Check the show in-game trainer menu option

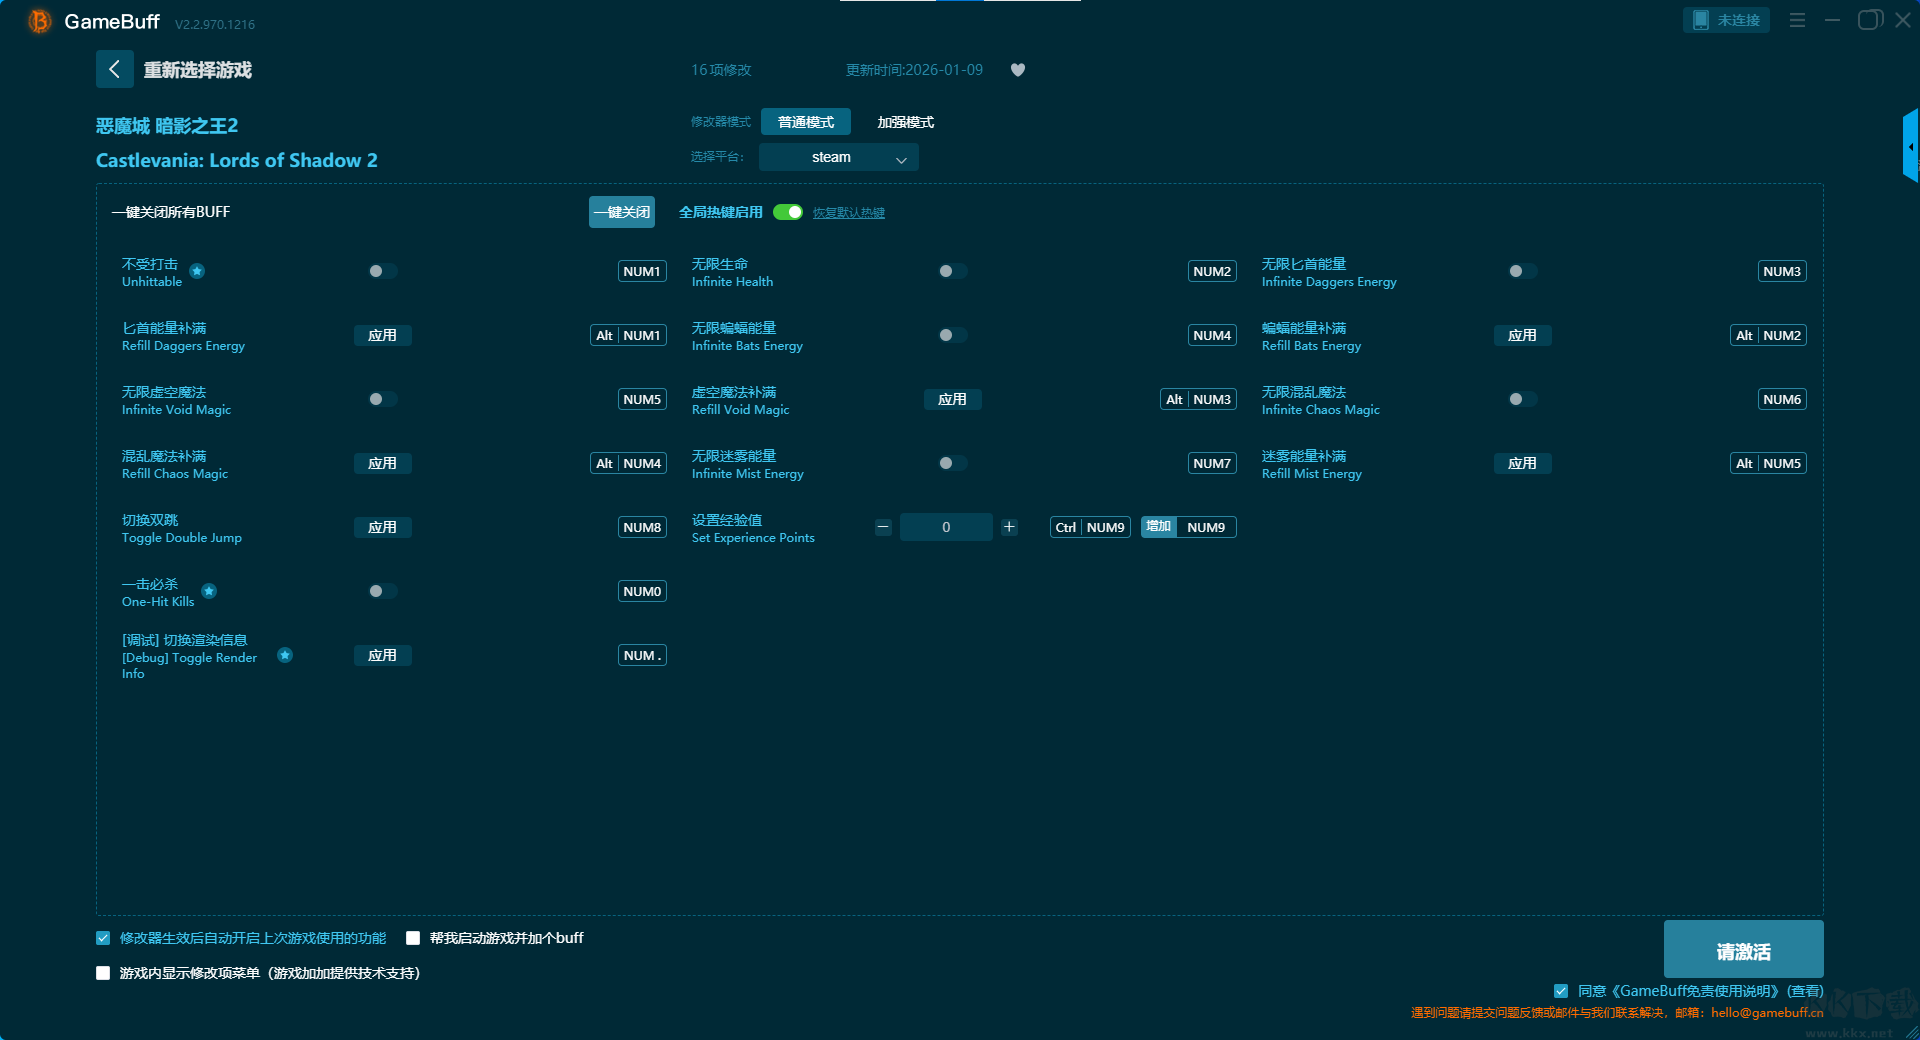click(x=103, y=973)
